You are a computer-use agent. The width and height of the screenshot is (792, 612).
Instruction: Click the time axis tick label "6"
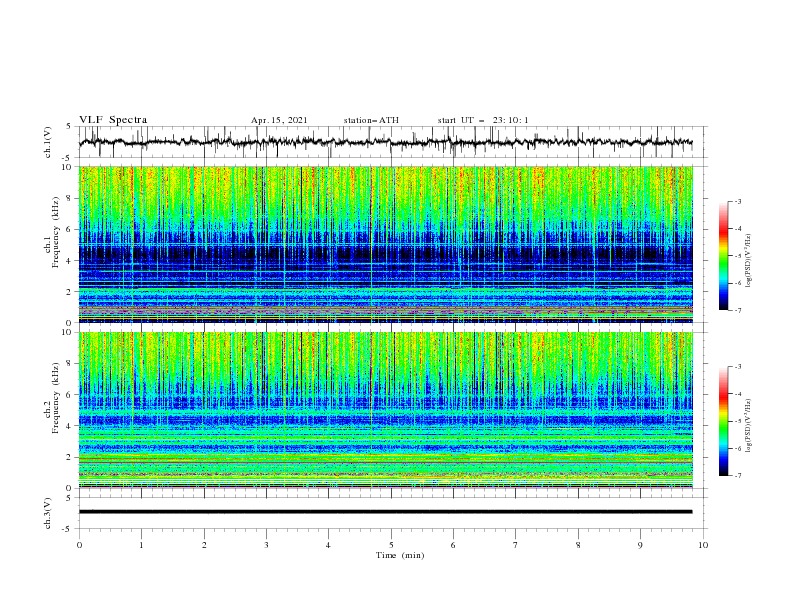453,545
